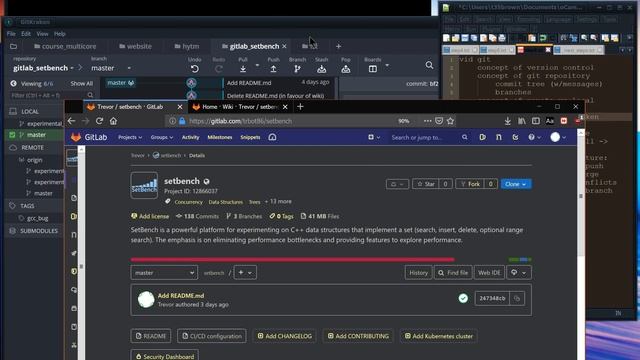Click the Star button on setbench

(x=425, y=184)
